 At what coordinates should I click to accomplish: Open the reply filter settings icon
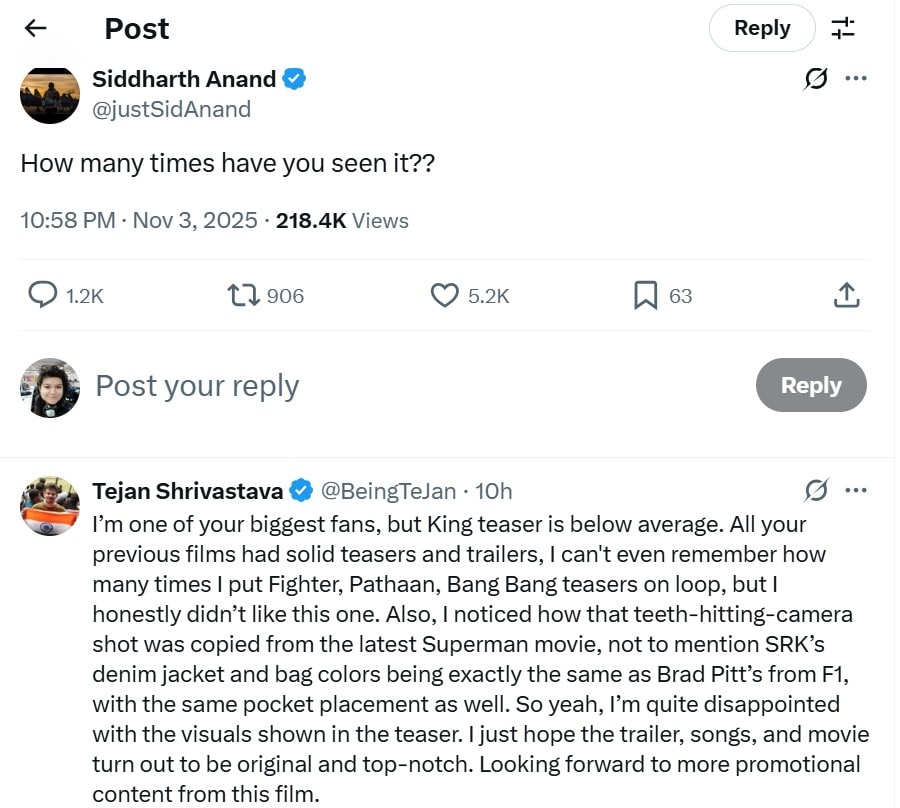coord(843,28)
